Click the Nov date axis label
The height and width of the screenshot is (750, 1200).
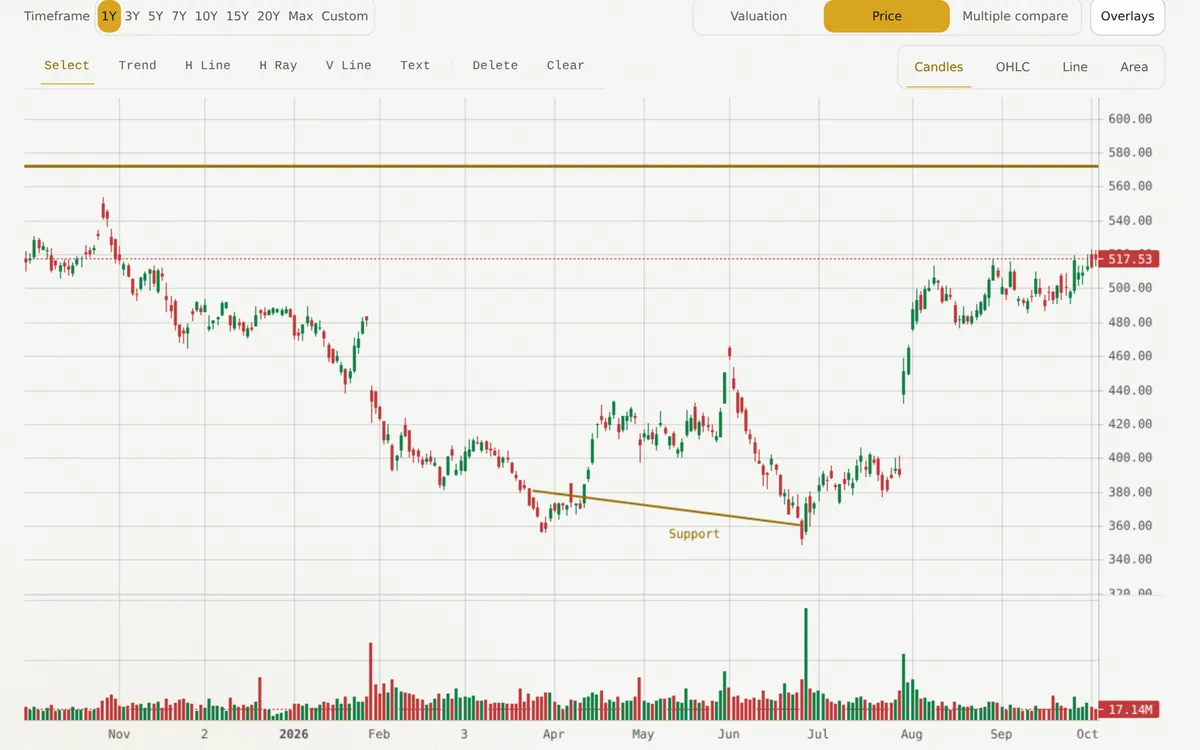click(119, 734)
